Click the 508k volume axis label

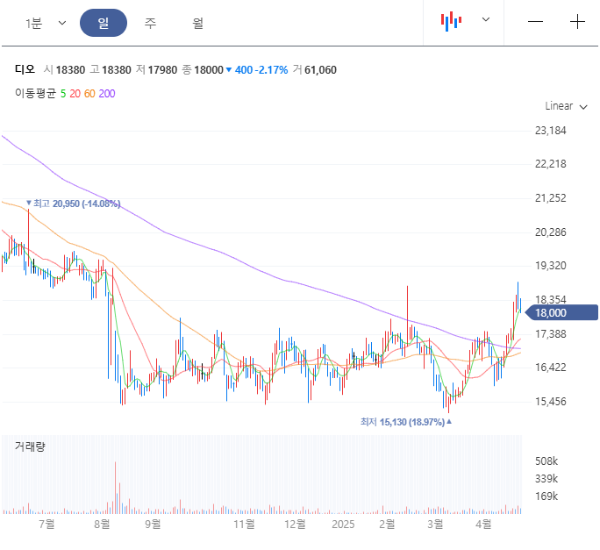click(546, 461)
